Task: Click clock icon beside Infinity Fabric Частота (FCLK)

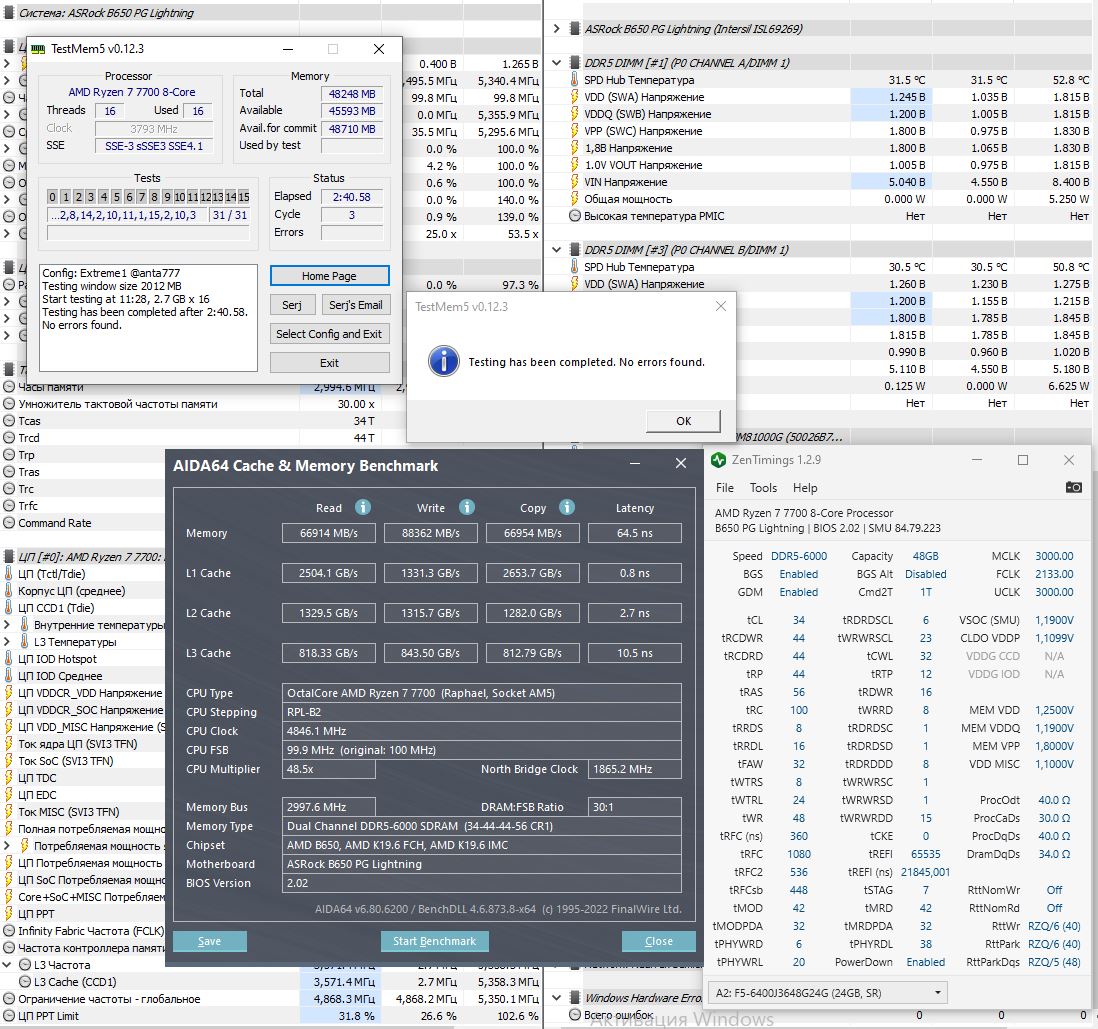Action: point(9,931)
